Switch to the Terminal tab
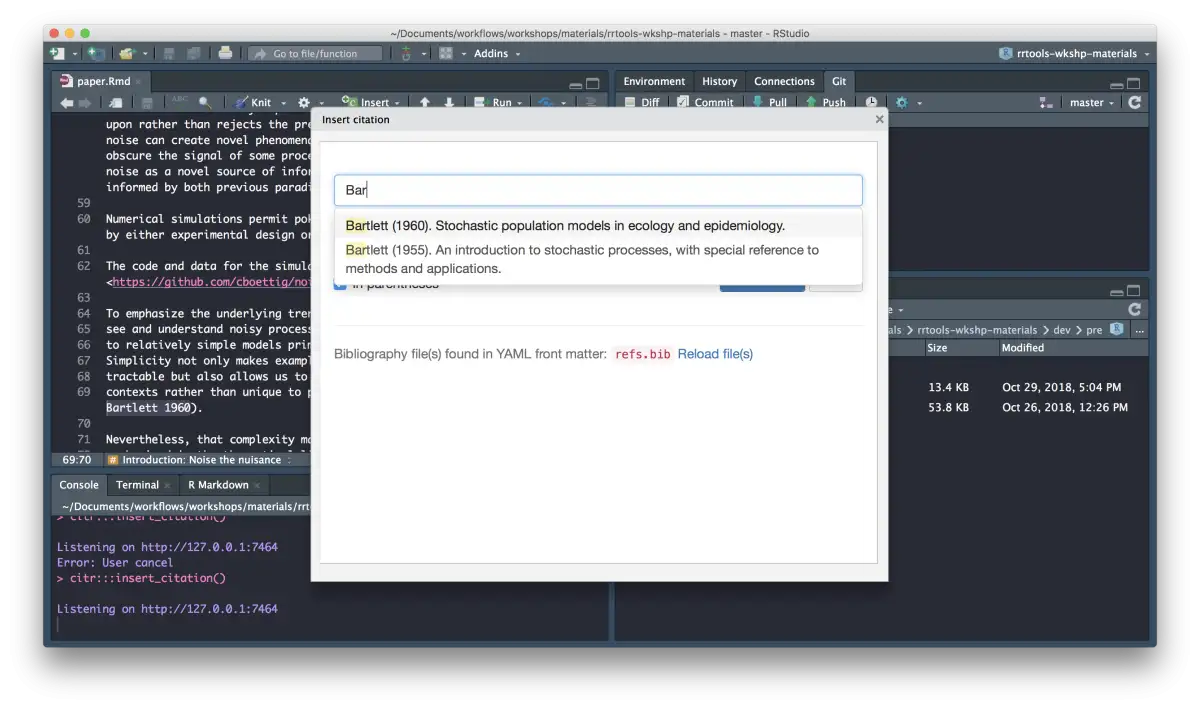Viewport: 1200px width, 709px height. 137,485
